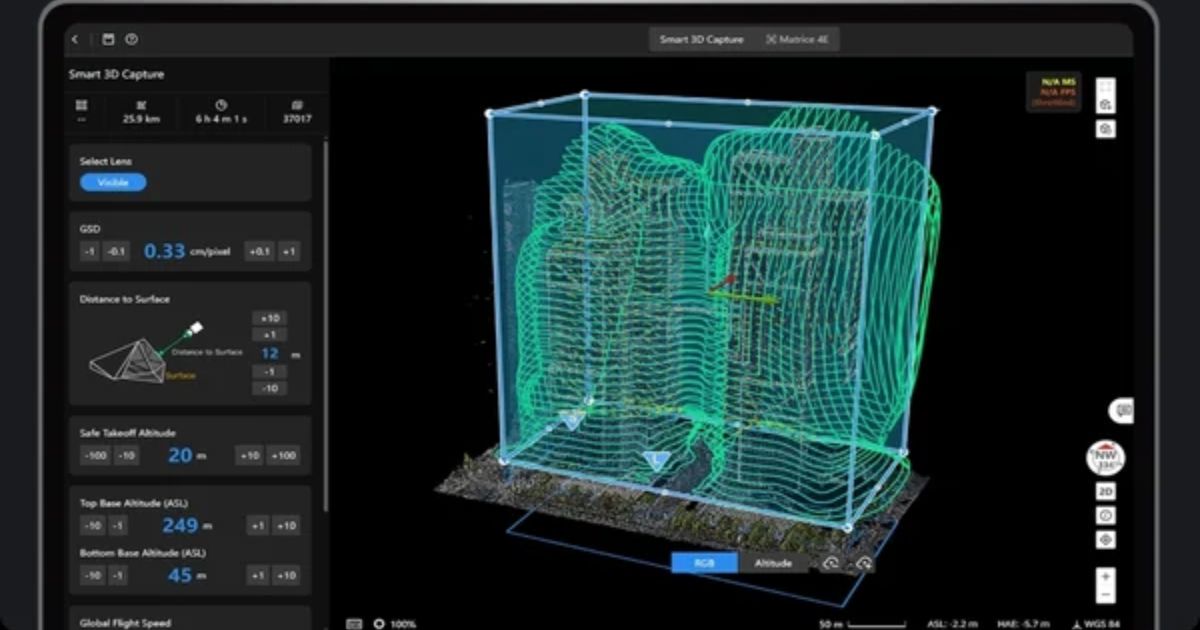Zoom out with the minus button
The width and height of the screenshot is (1200, 630).
1105,595
